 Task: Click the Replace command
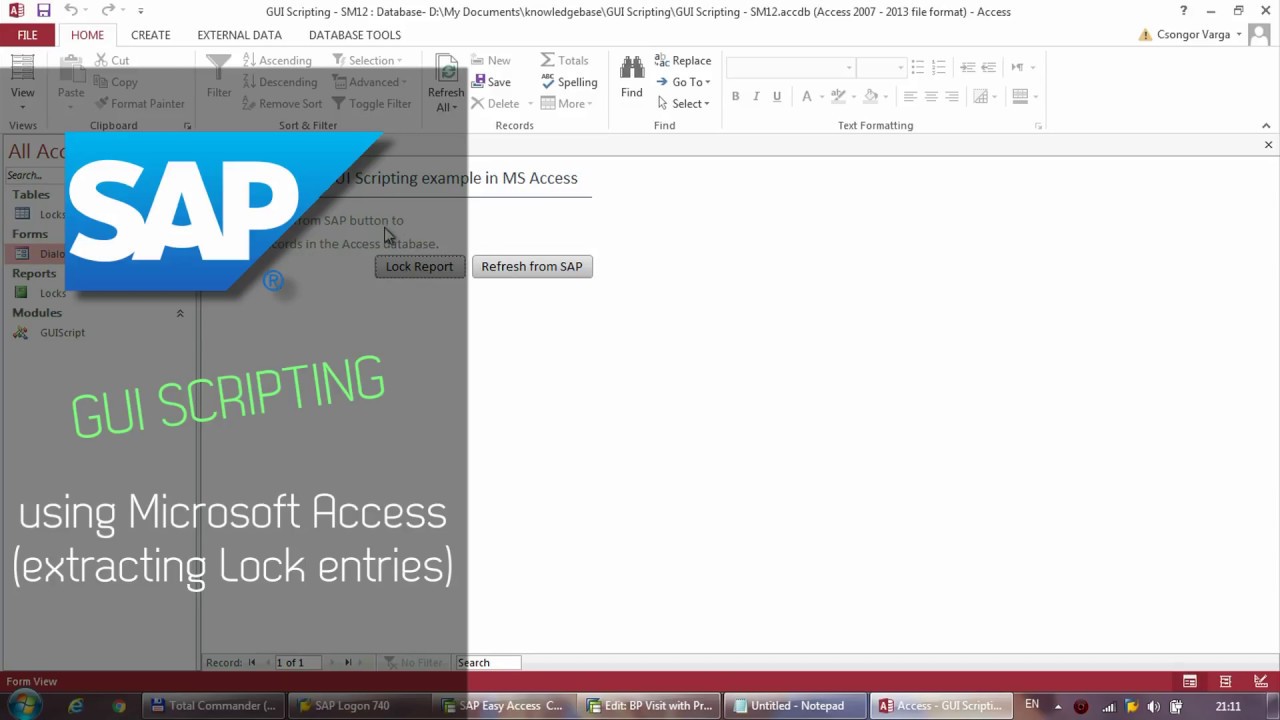pos(683,61)
